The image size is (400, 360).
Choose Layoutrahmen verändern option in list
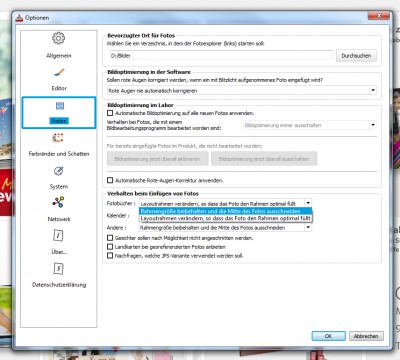coord(226,218)
